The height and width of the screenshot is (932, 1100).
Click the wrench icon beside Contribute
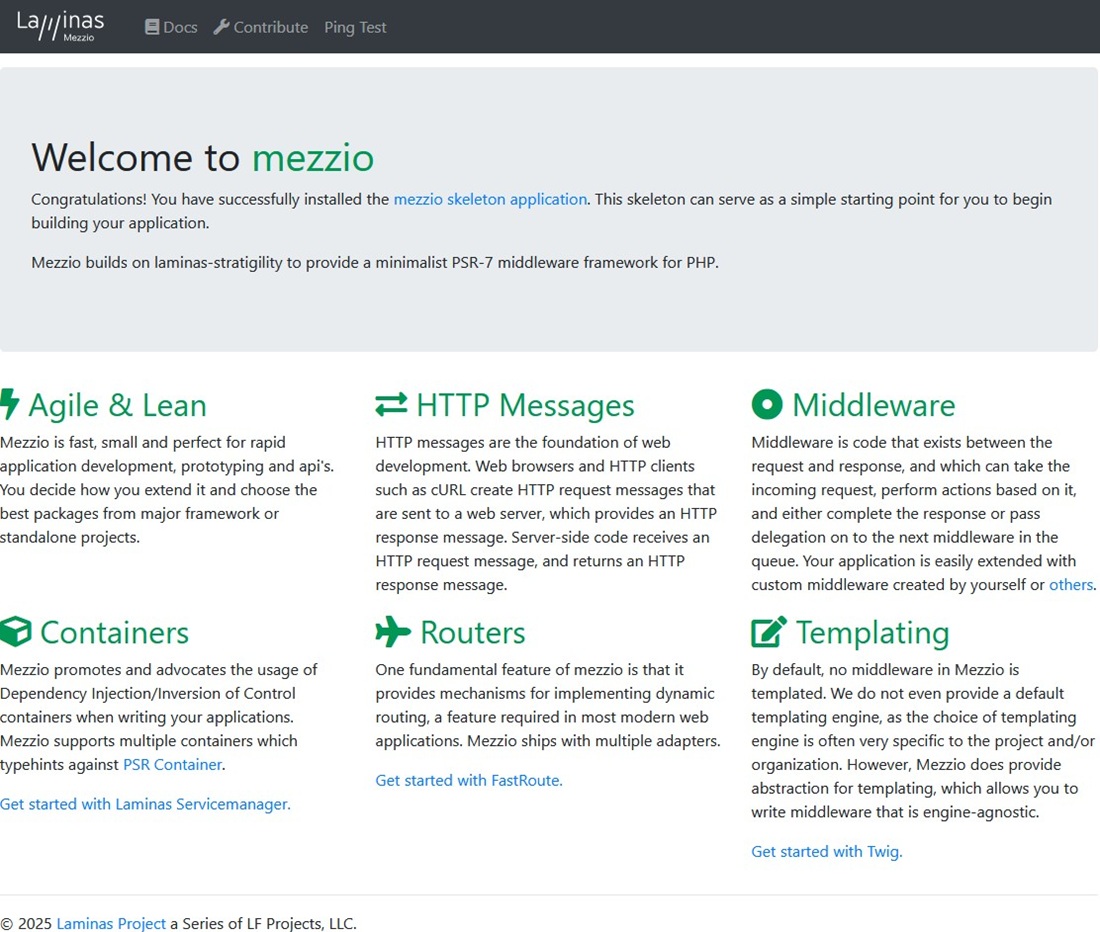[x=221, y=27]
